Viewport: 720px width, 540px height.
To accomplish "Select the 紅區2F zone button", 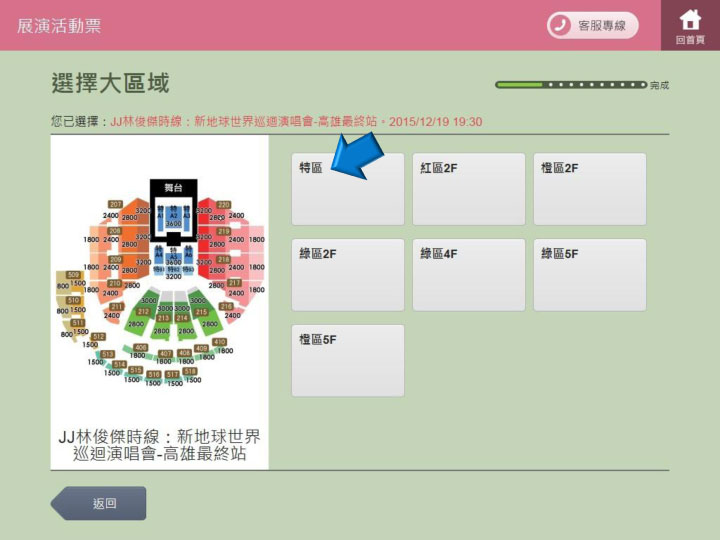I will pos(469,189).
